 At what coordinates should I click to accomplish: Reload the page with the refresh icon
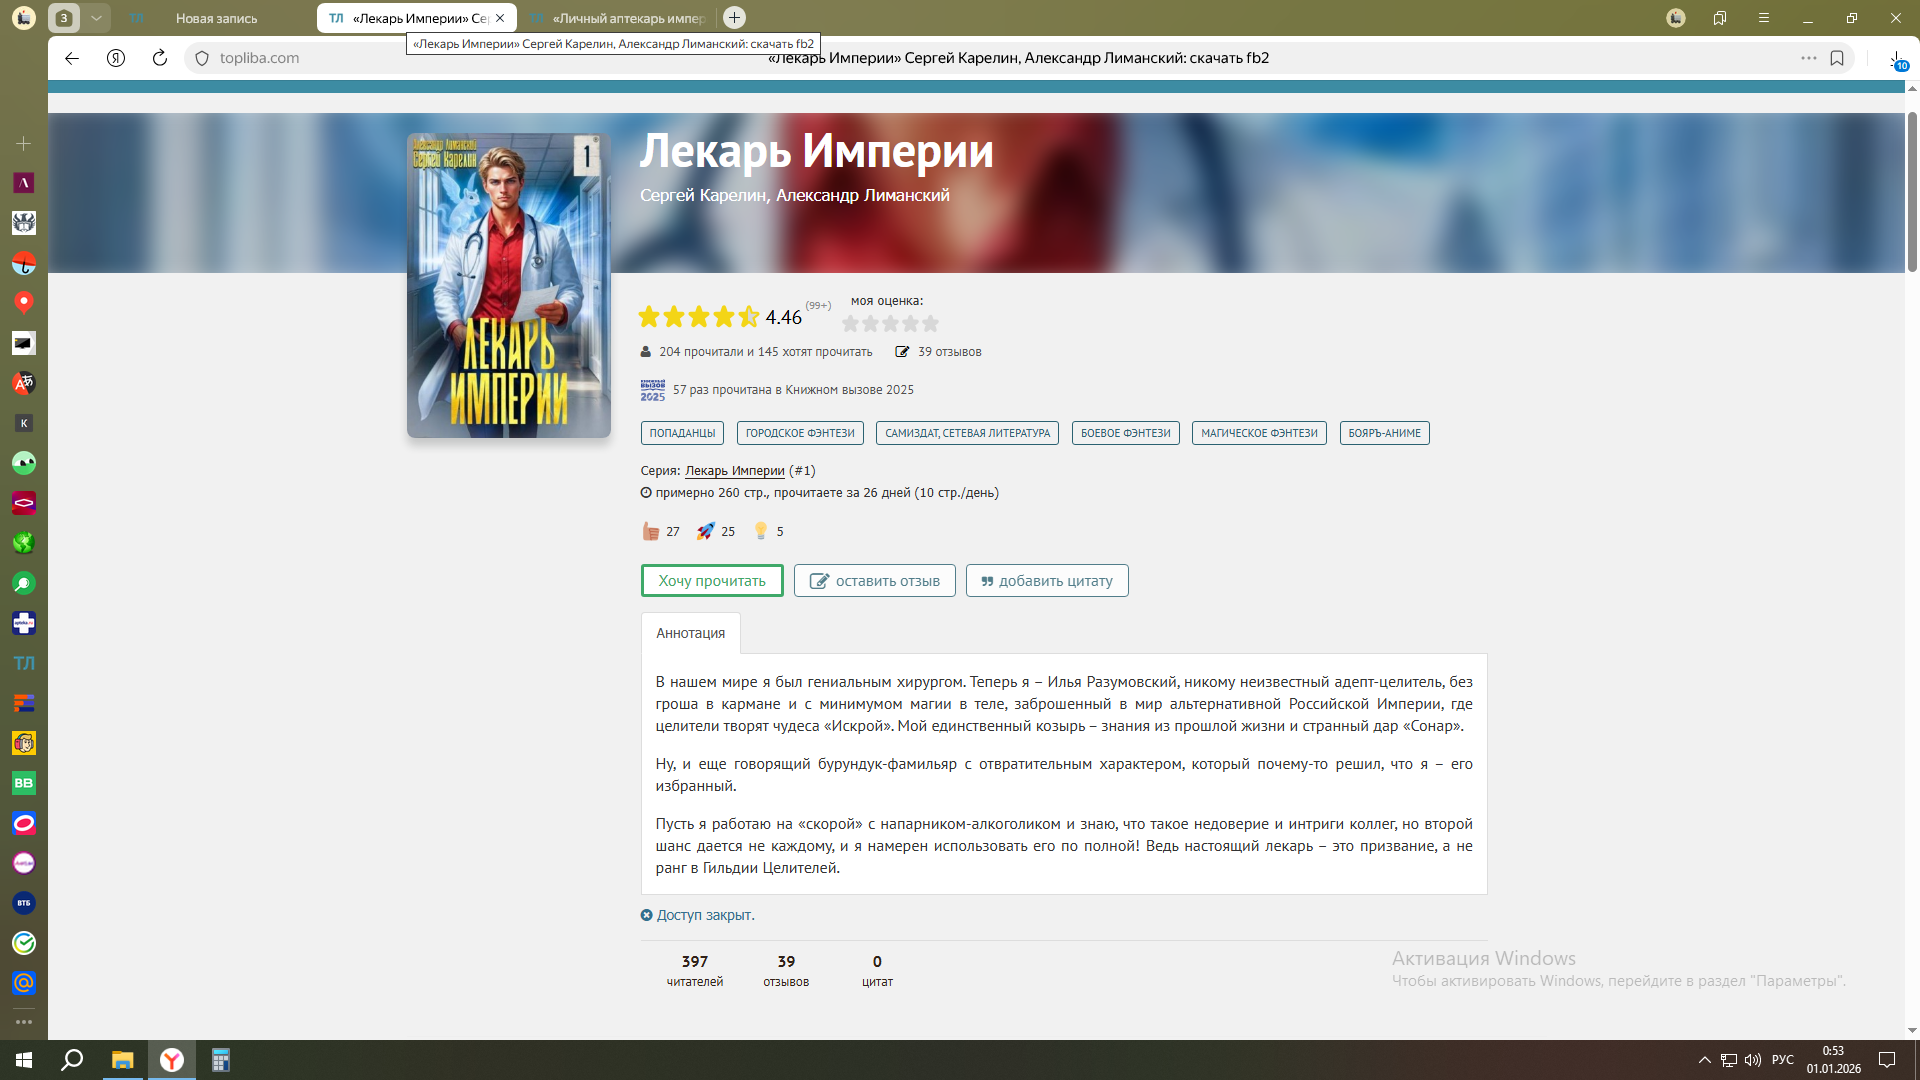pos(159,58)
